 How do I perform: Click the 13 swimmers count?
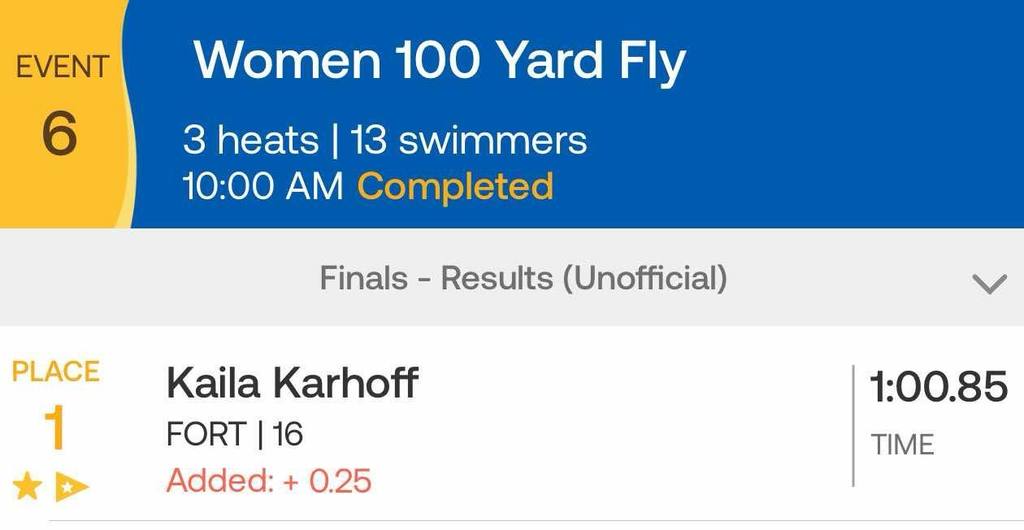[x=468, y=141]
